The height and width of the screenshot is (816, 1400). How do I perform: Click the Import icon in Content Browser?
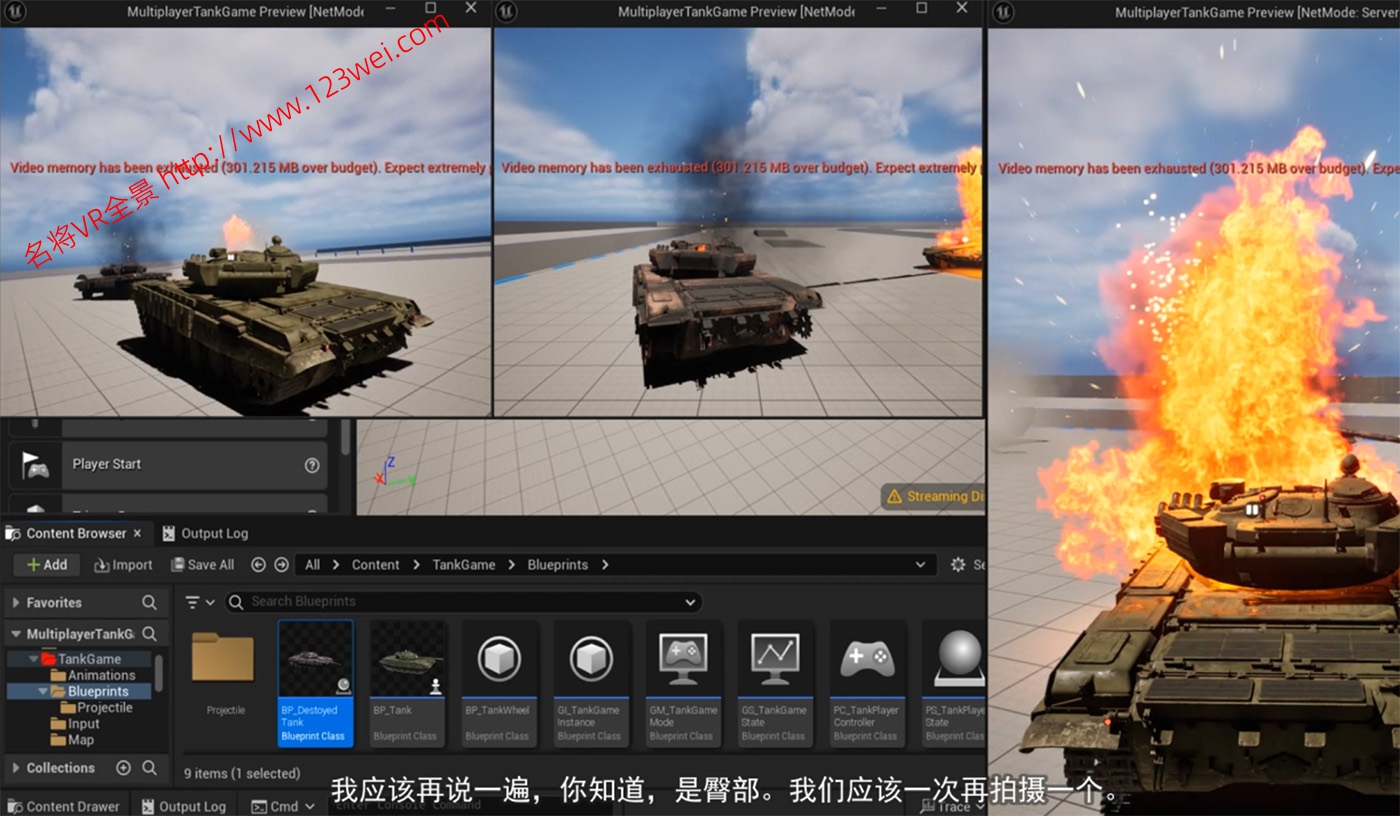(122, 564)
